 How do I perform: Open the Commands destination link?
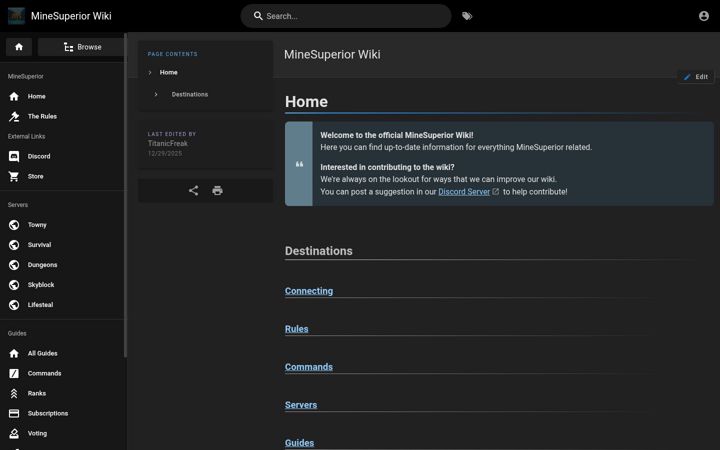coord(309,367)
